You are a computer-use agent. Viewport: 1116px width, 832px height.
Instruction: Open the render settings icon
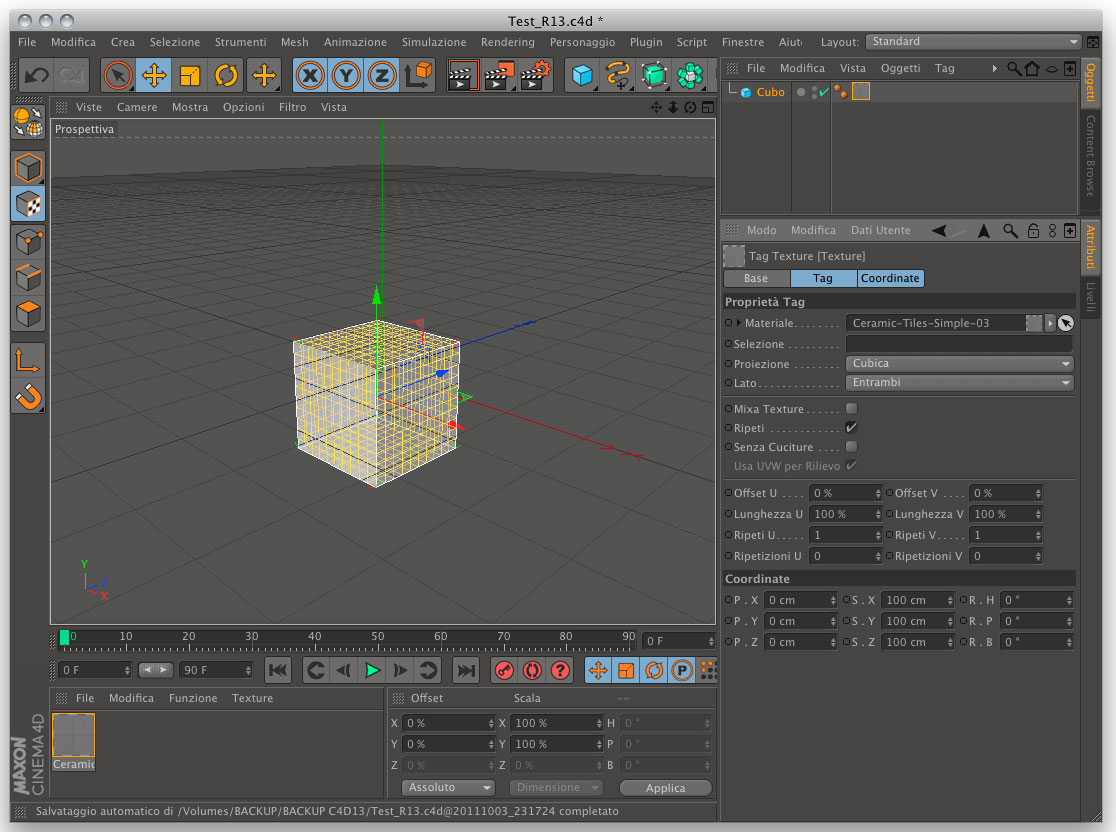[536, 76]
